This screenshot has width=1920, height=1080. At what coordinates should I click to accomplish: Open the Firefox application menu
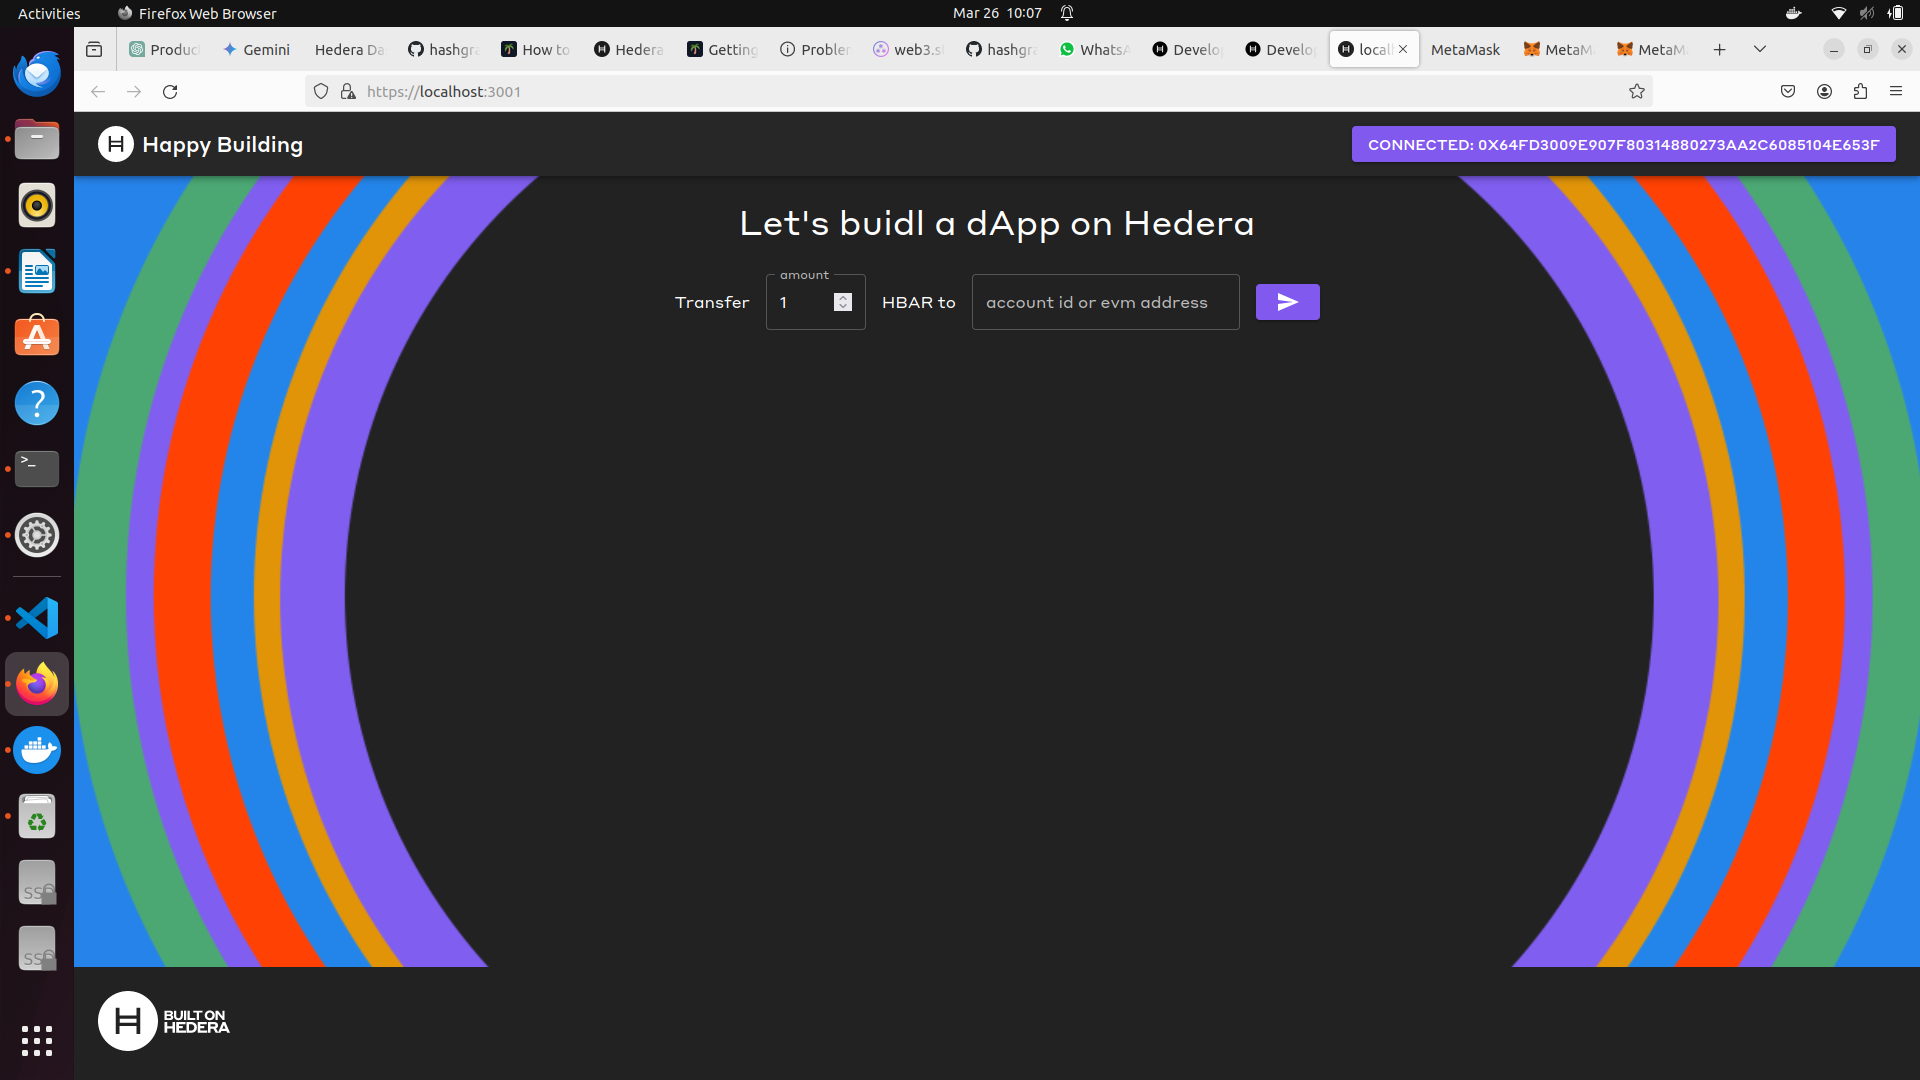[x=1896, y=91]
